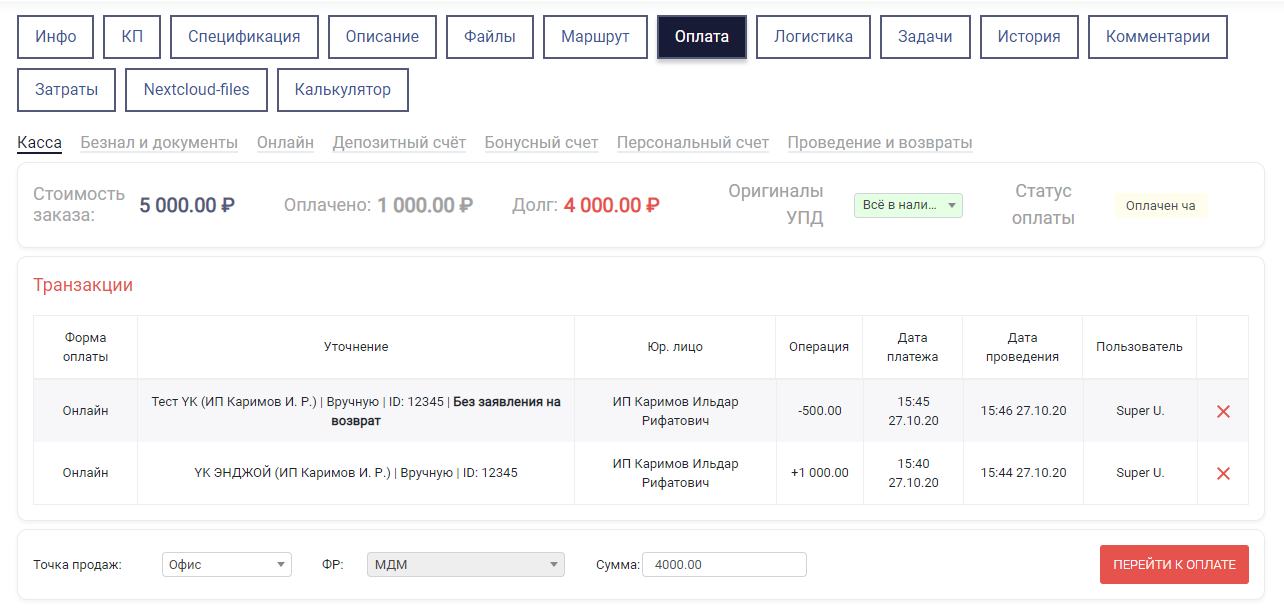Click the ПЕРЕЙТИ К ОПЛАТЕ button

coord(1174,565)
